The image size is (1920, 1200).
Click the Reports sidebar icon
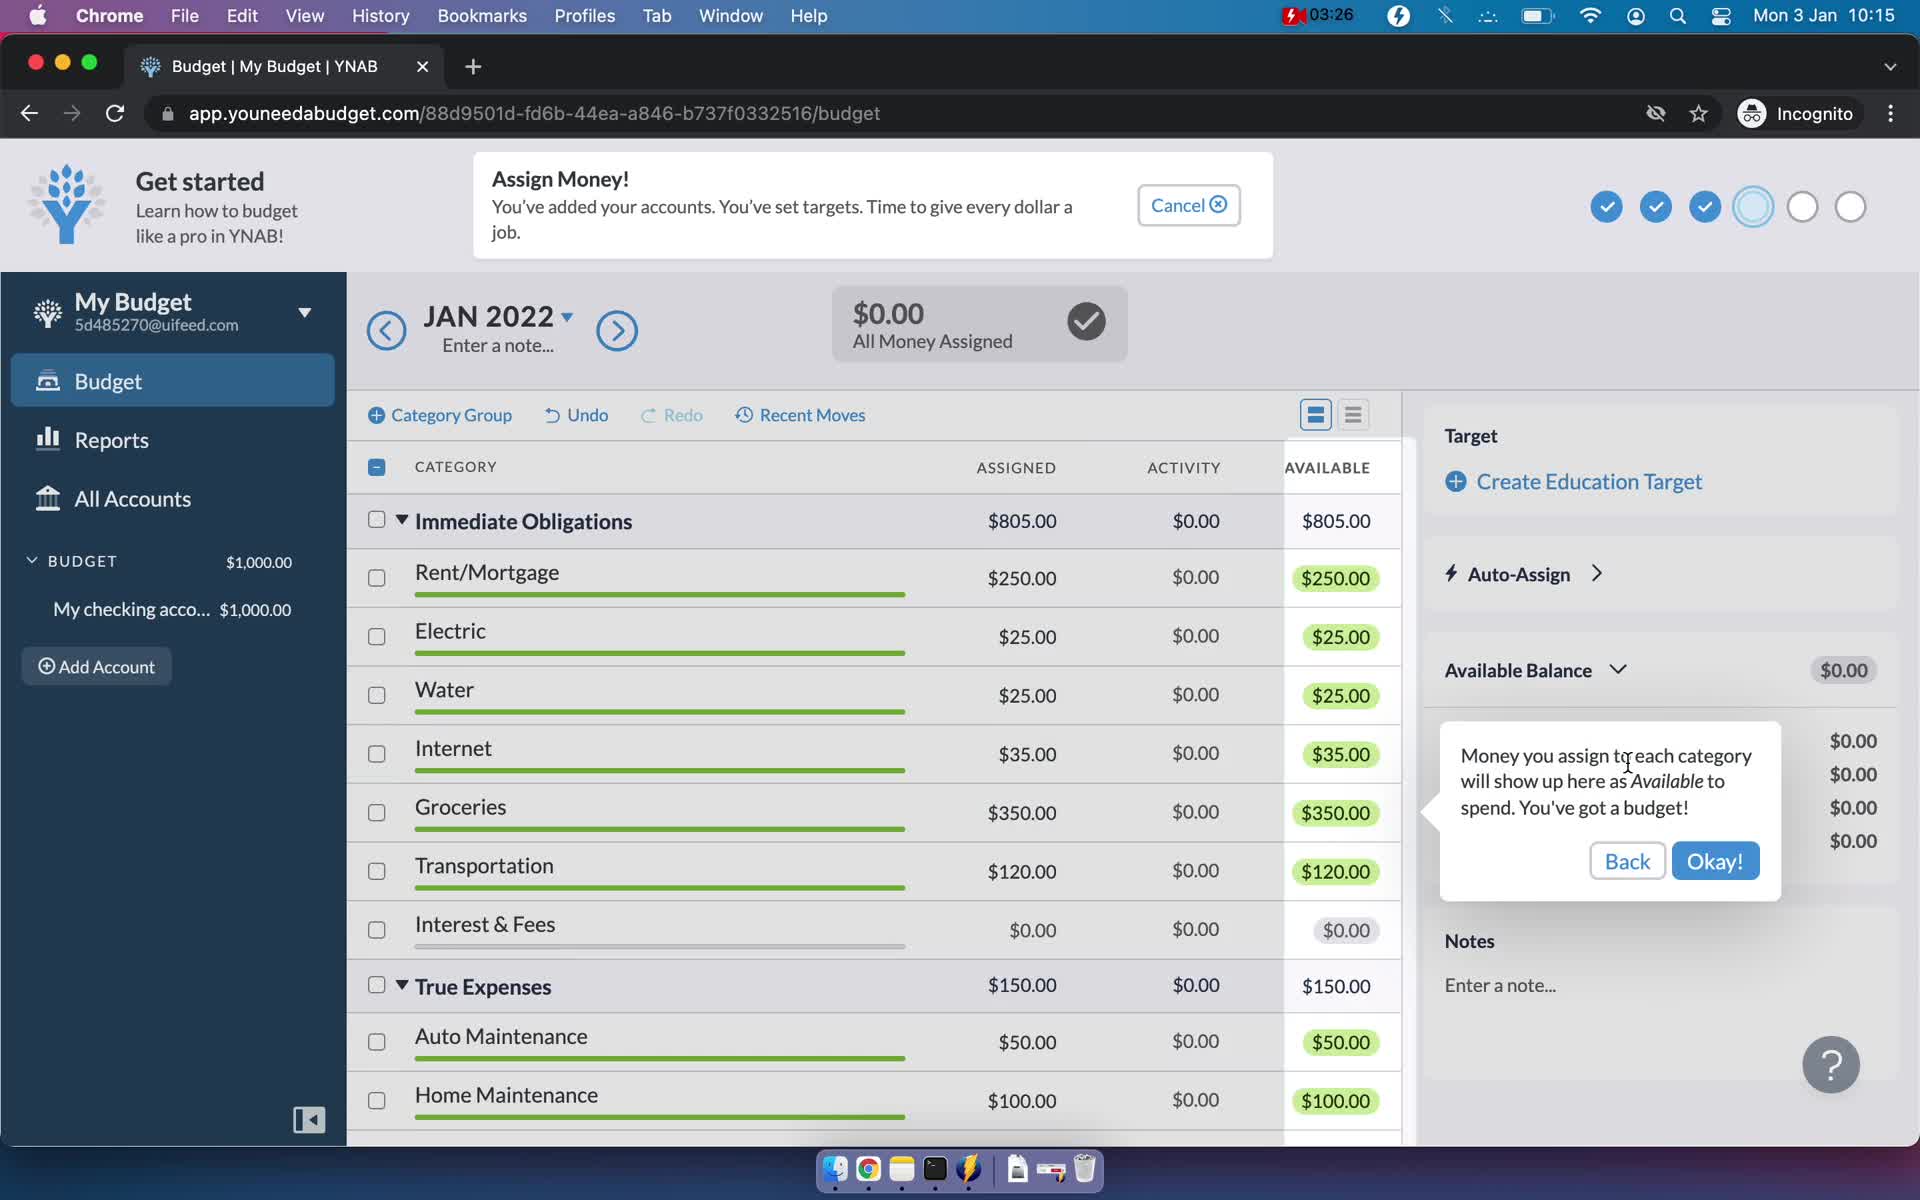(47, 440)
